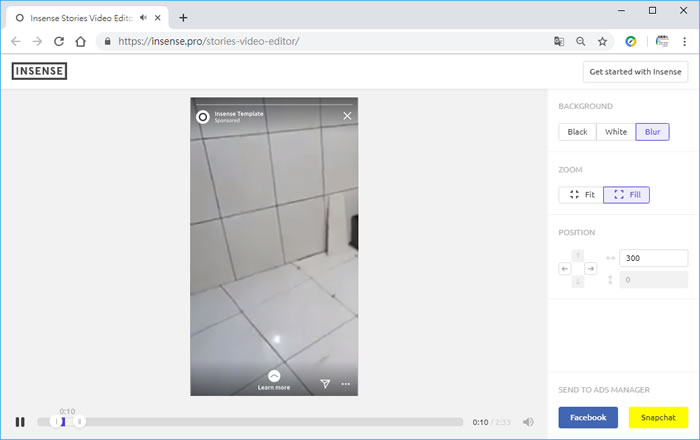Send to Snapchat Ads Manager
The height and width of the screenshot is (440, 700).
pyautogui.click(x=658, y=418)
